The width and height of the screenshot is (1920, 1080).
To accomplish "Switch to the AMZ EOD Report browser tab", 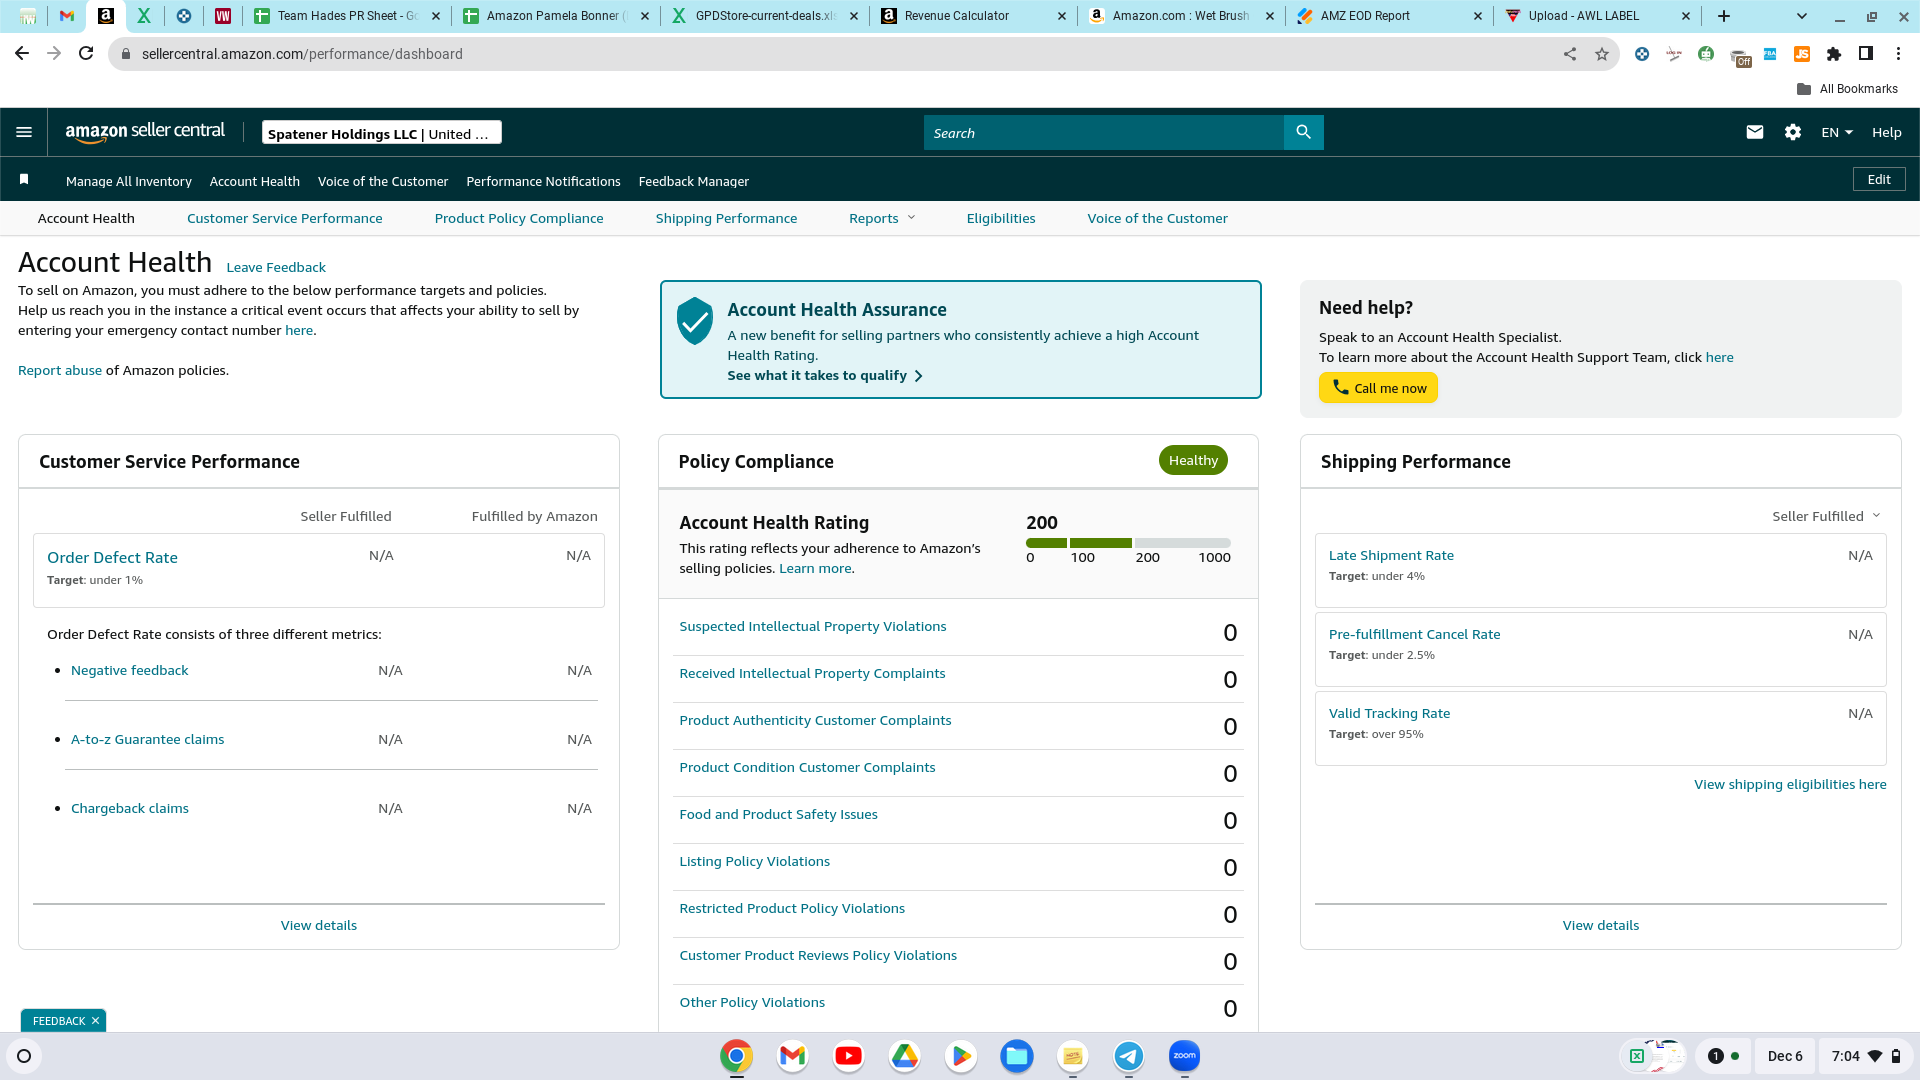I will (x=1389, y=16).
